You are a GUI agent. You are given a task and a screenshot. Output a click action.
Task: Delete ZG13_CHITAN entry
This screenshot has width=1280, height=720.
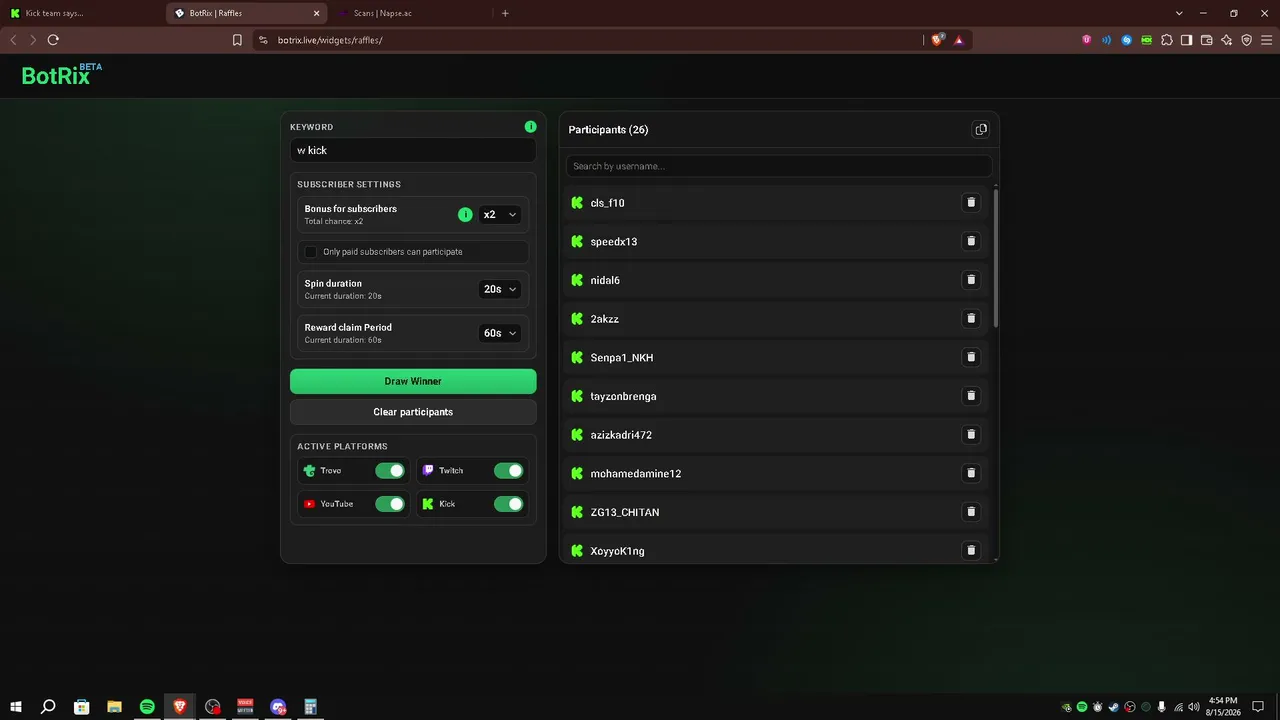[970, 512]
